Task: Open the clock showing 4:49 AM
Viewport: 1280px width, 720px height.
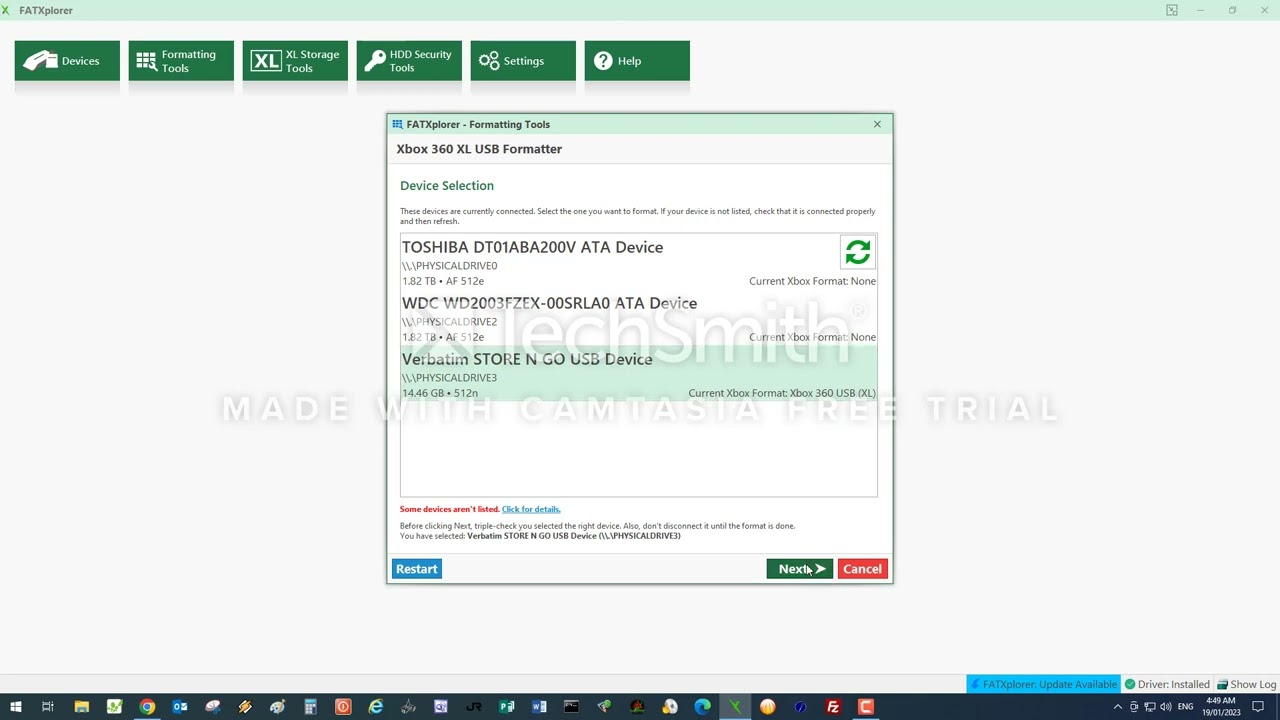Action: click(x=1221, y=707)
